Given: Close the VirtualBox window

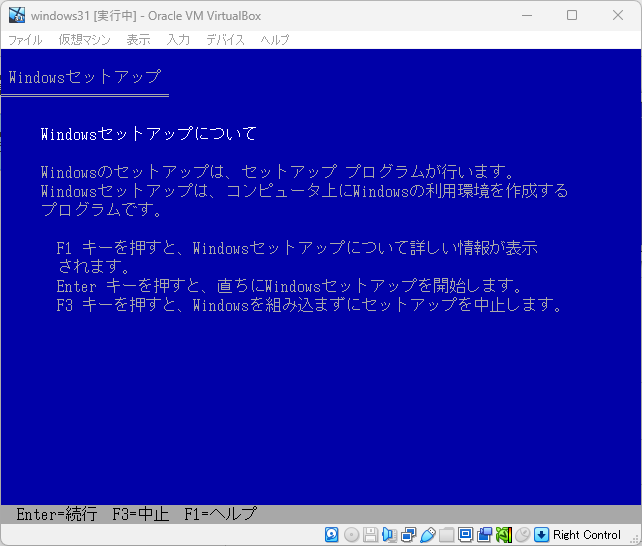Looking at the screenshot, I should (x=618, y=16).
